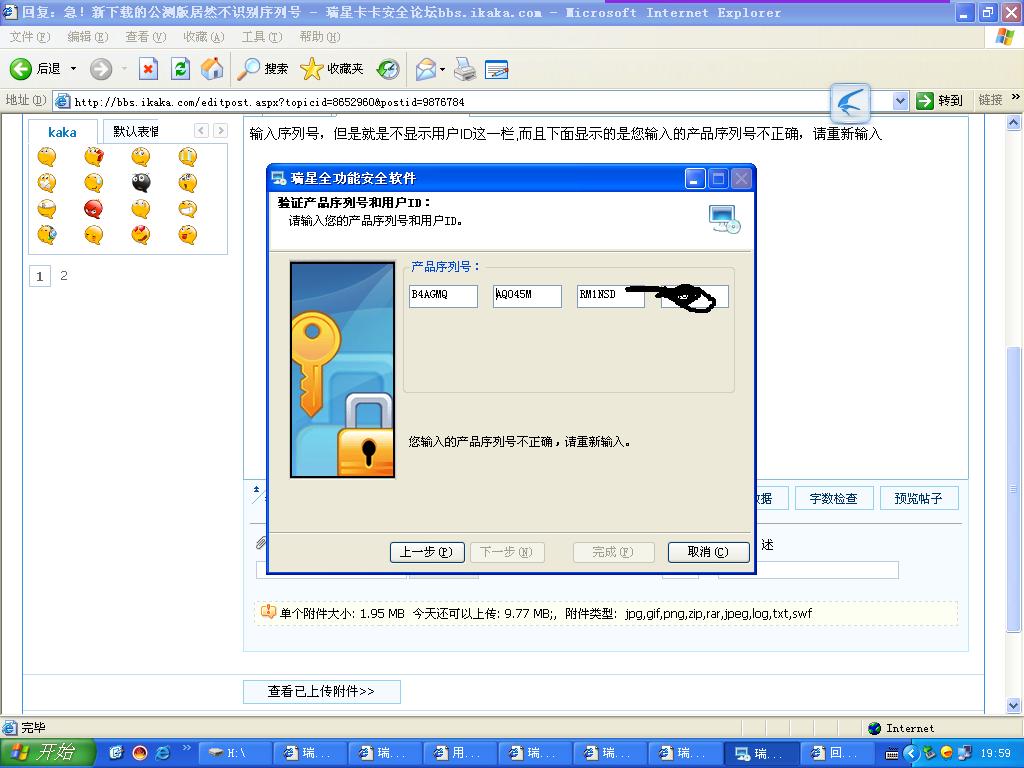Click the serial field containing RM1NSD
Image resolution: width=1024 pixels, height=768 pixels.
(x=611, y=296)
